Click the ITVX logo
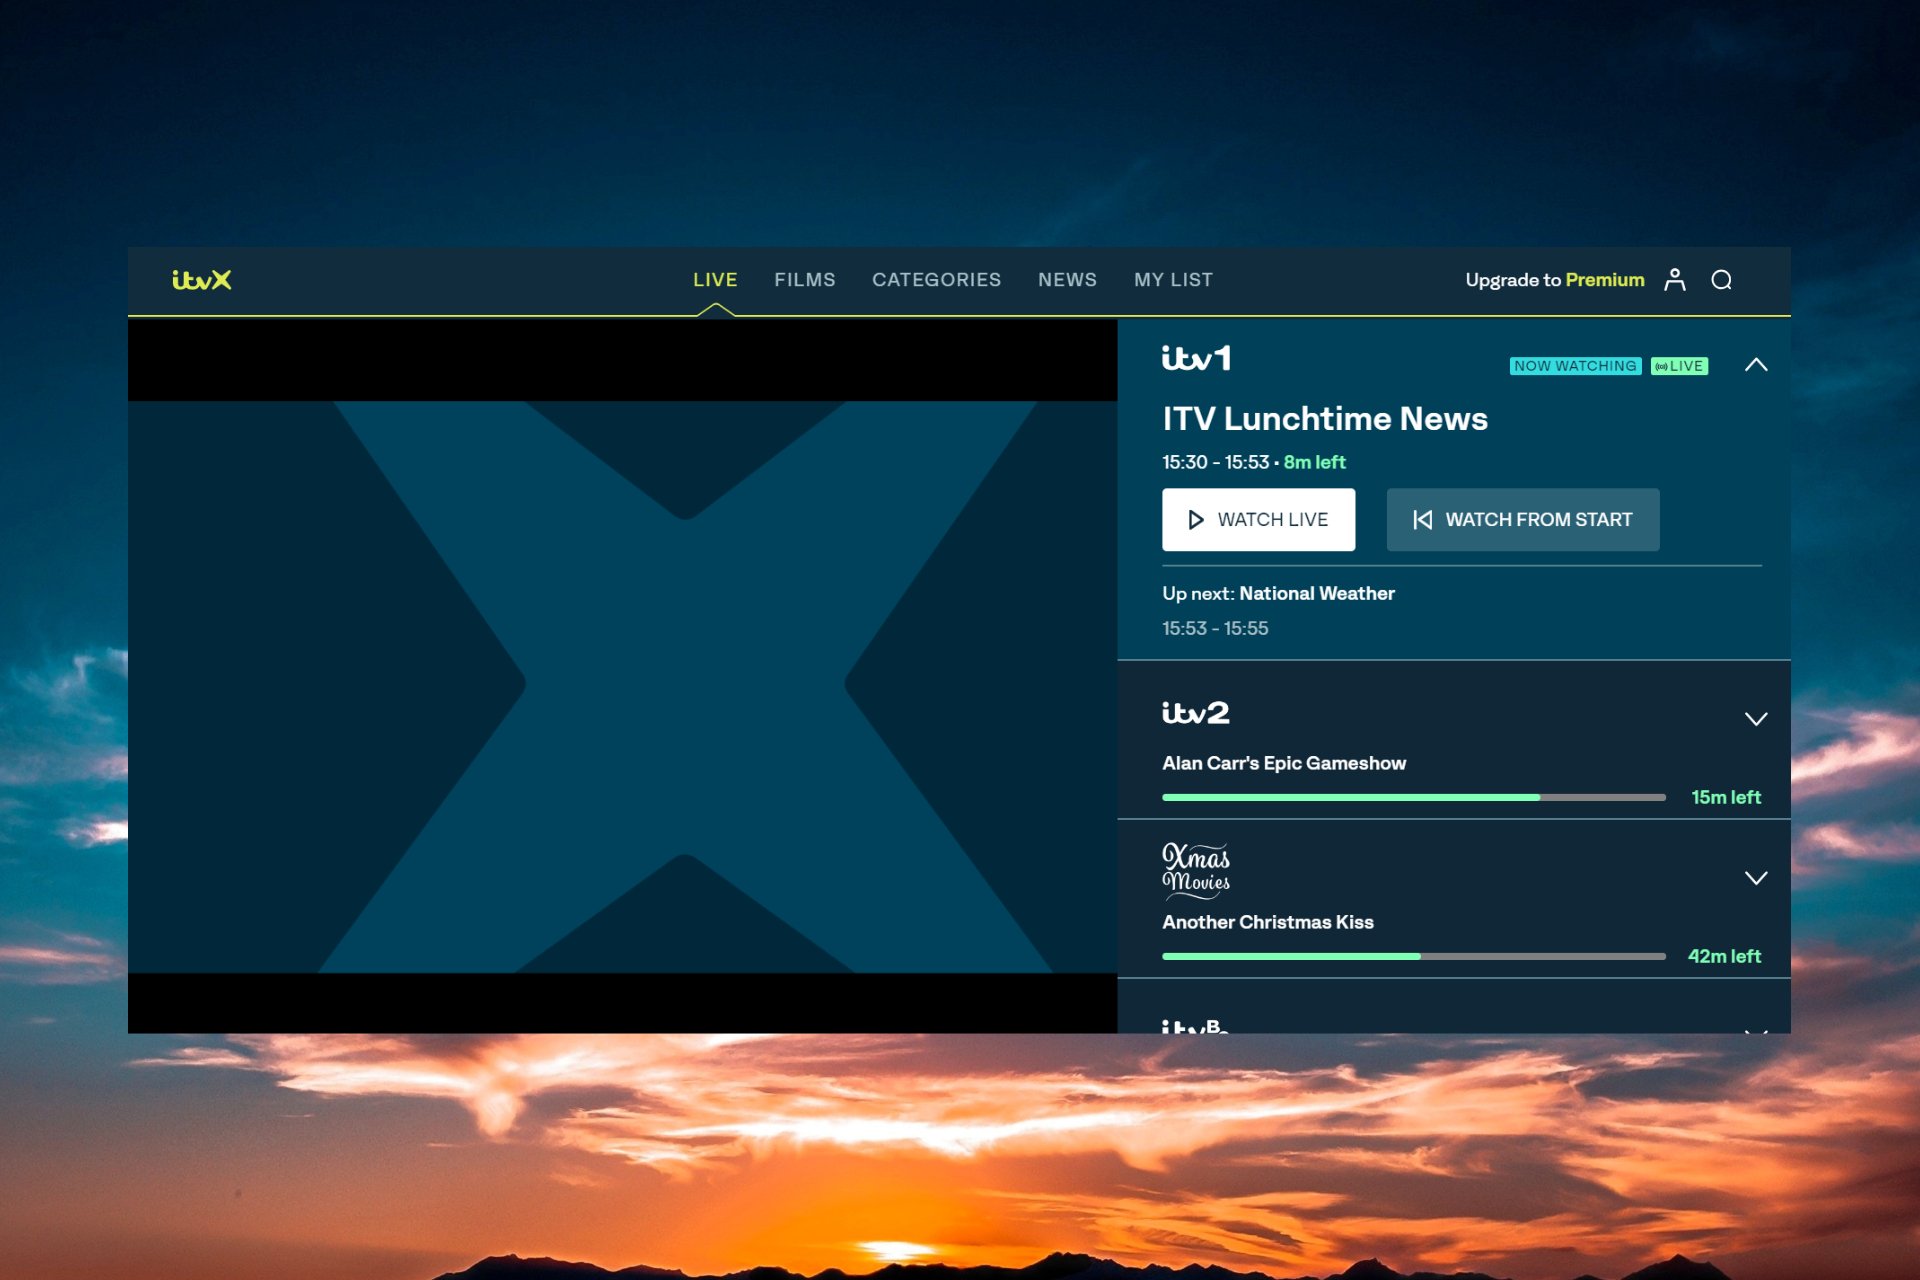The height and width of the screenshot is (1280, 1920). pos(202,280)
